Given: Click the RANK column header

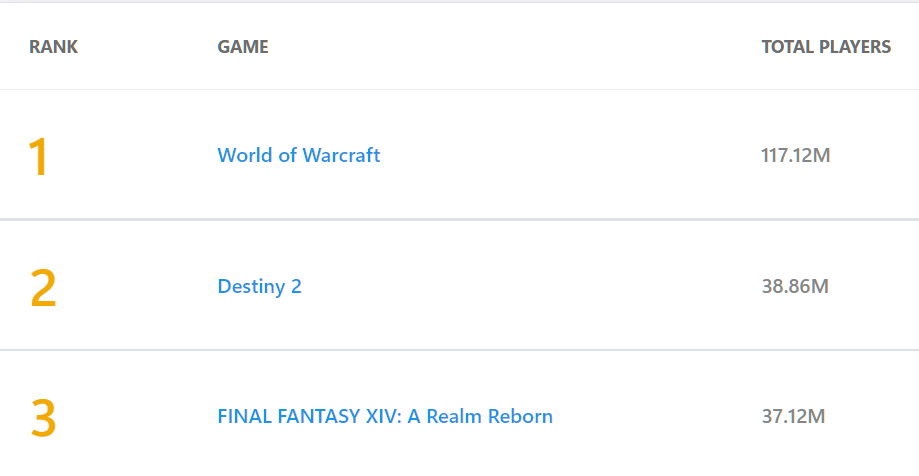Looking at the screenshot, I should (53, 47).
